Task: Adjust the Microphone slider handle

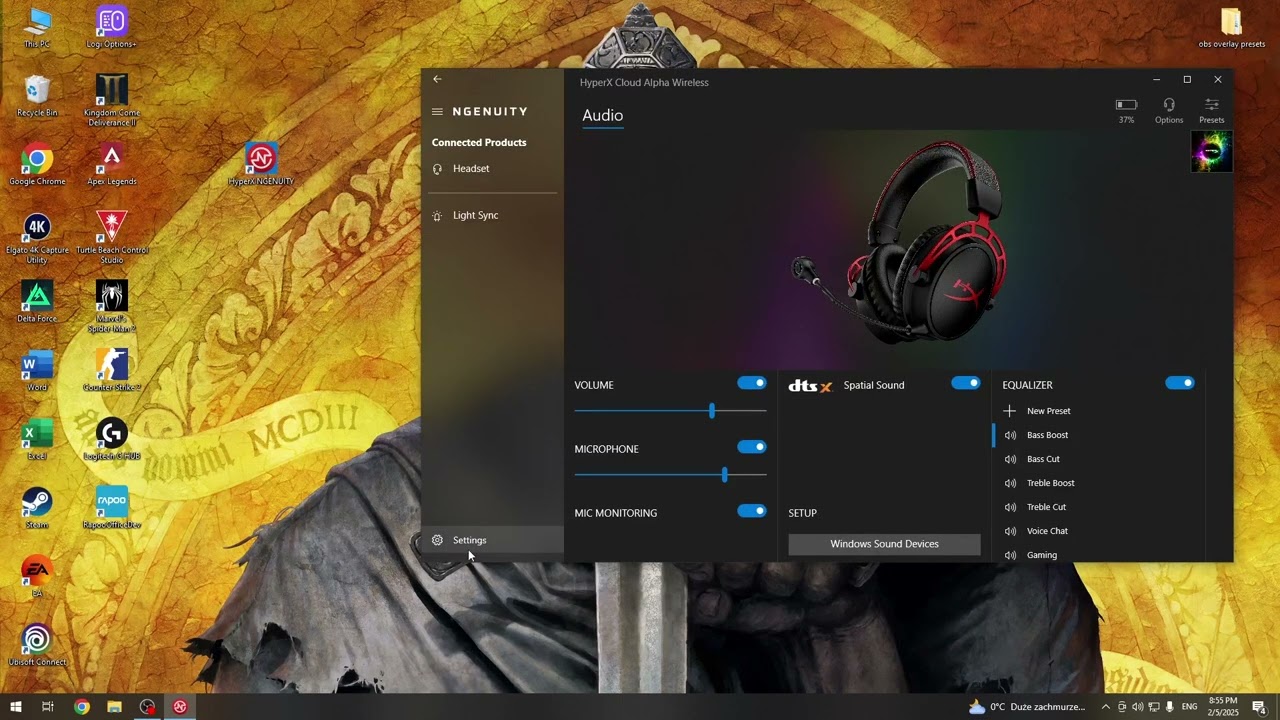Action: [724, 475]
